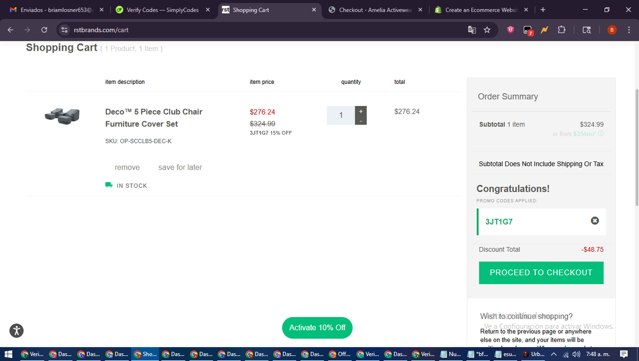Click the page vertical scrollbar
The width and height of the screenshot is (639, 361).
tap(636, 147)
